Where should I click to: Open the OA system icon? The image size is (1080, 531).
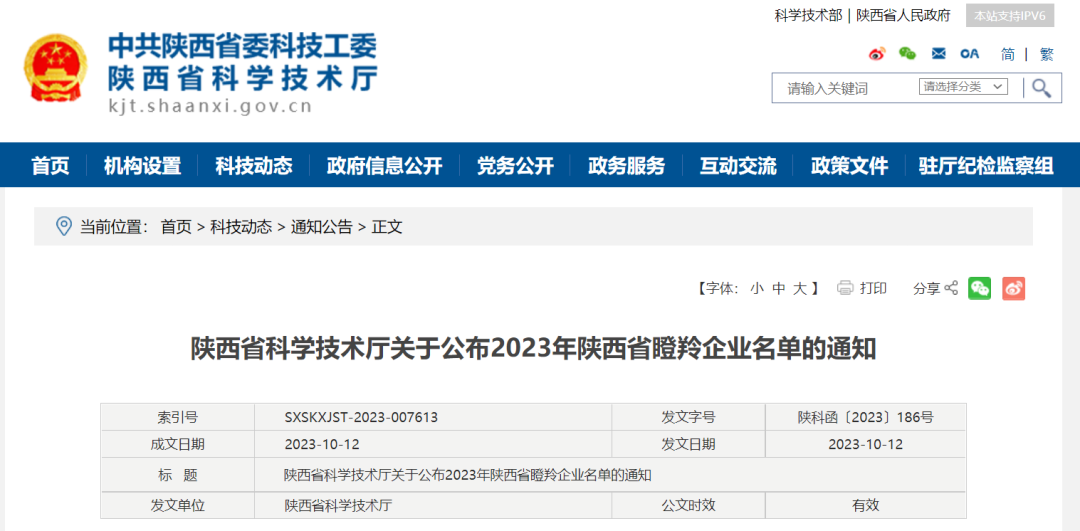[x=969, y=54]
